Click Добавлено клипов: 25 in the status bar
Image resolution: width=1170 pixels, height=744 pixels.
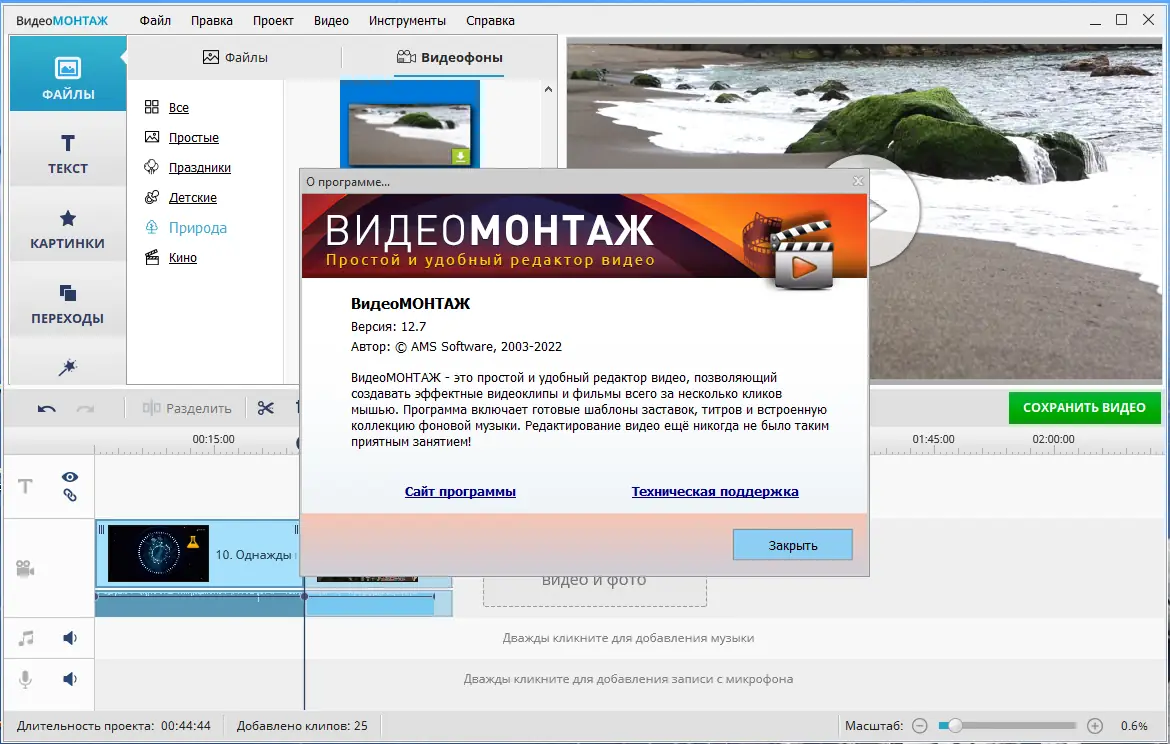(302, 725)
